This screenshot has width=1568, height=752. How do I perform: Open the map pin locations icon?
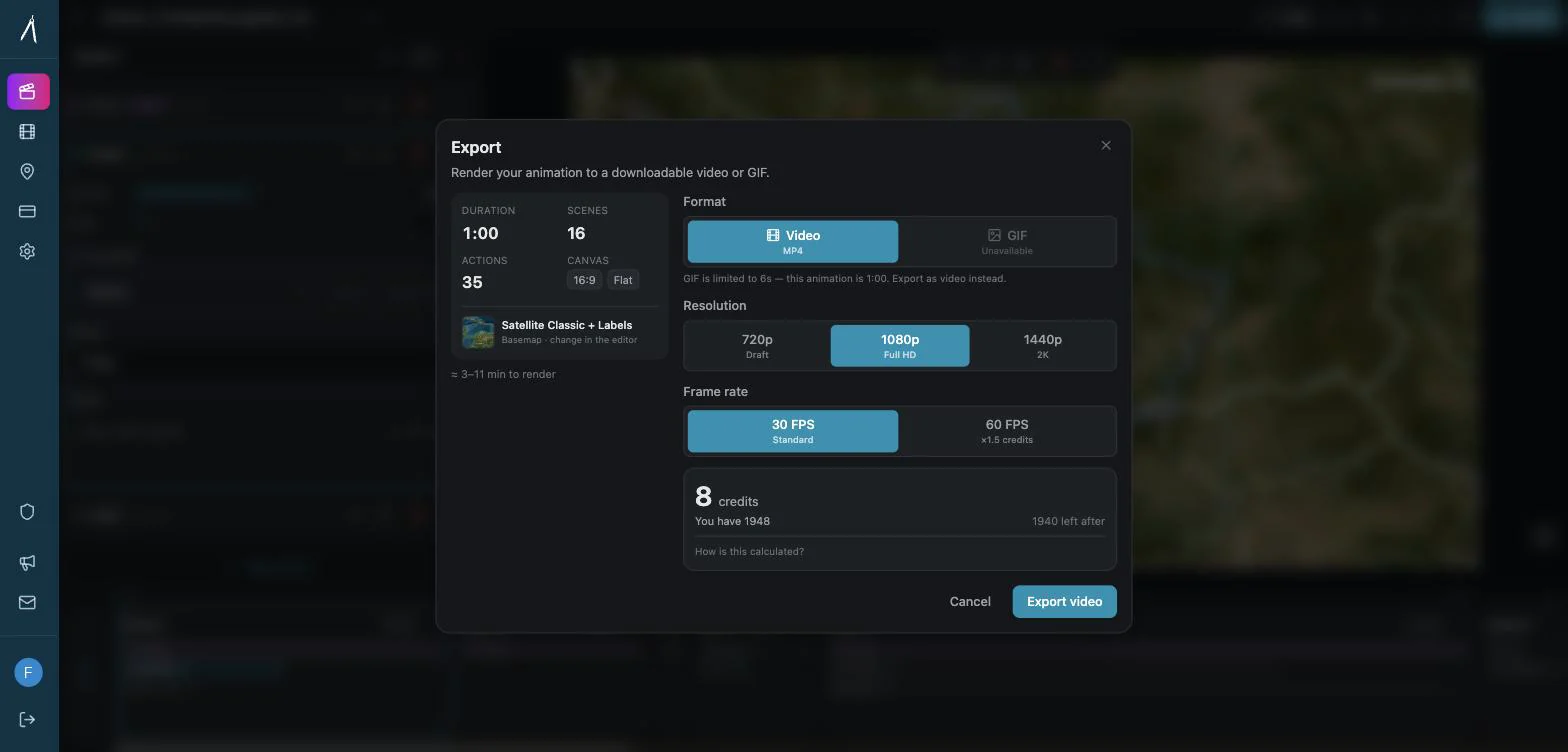tap(27, 172)
